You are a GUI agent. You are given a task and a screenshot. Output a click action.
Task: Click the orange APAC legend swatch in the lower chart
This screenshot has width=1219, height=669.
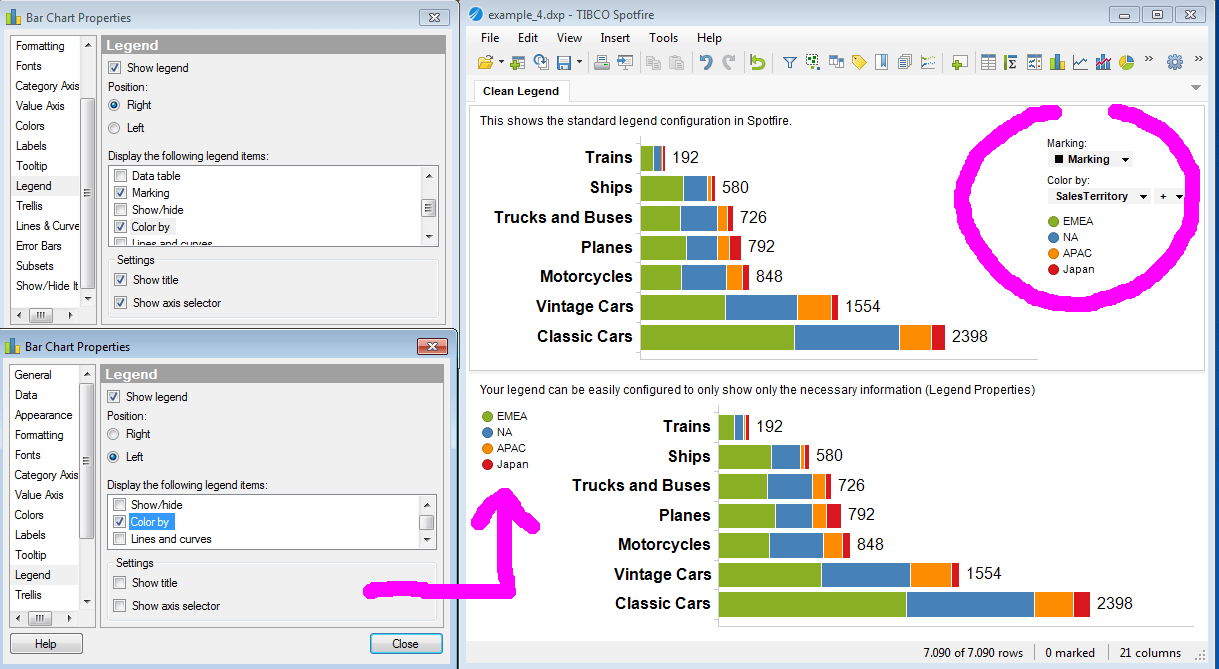487,449
